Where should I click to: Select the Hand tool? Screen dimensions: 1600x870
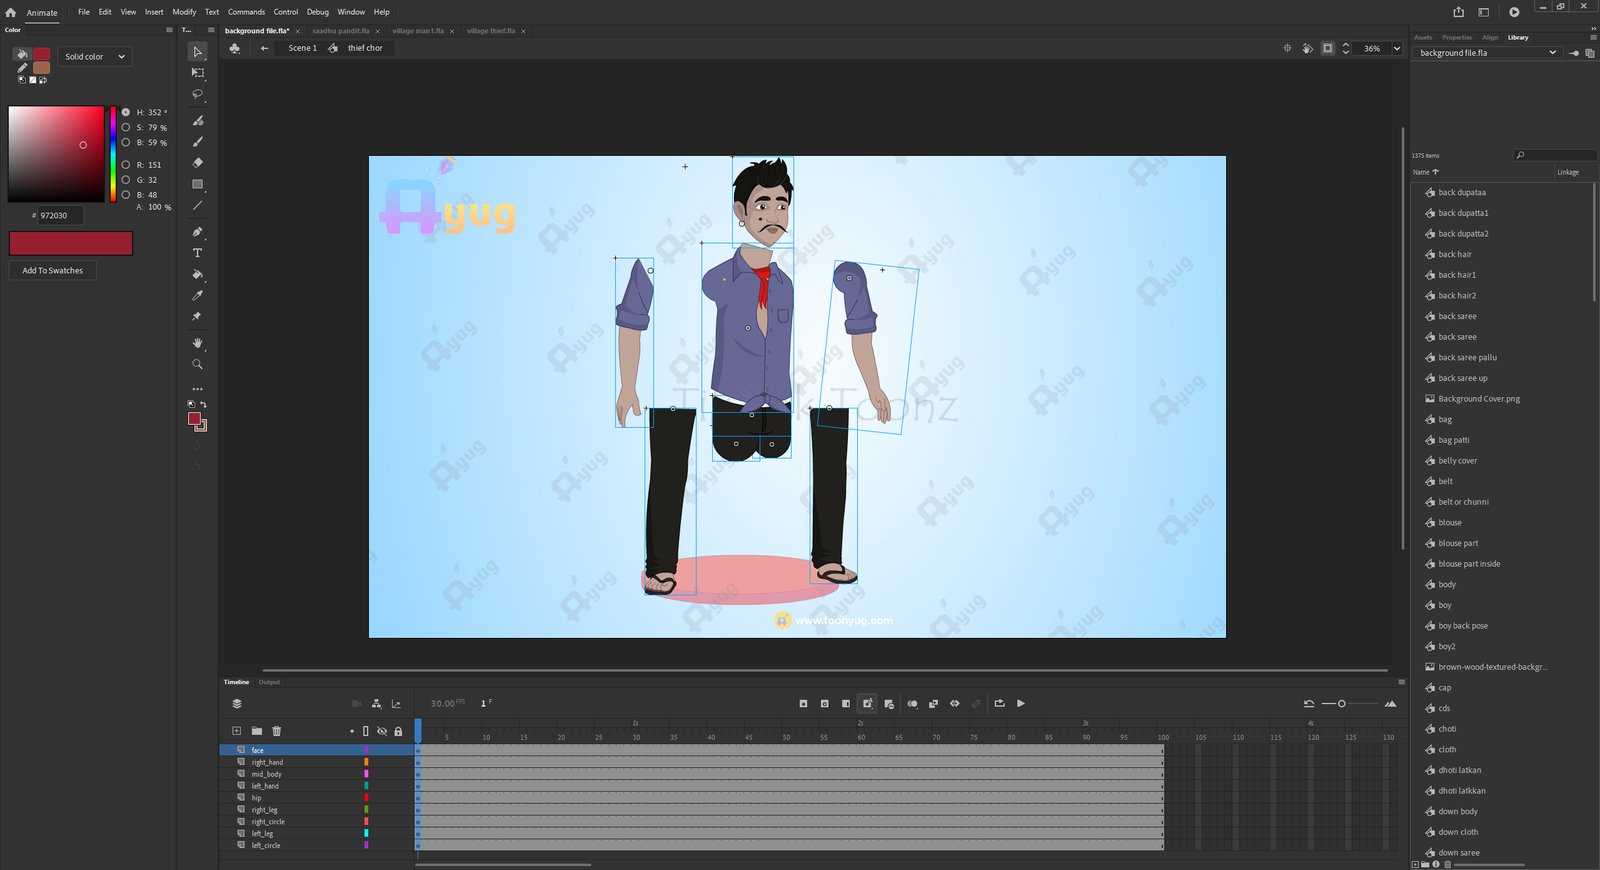197,343
